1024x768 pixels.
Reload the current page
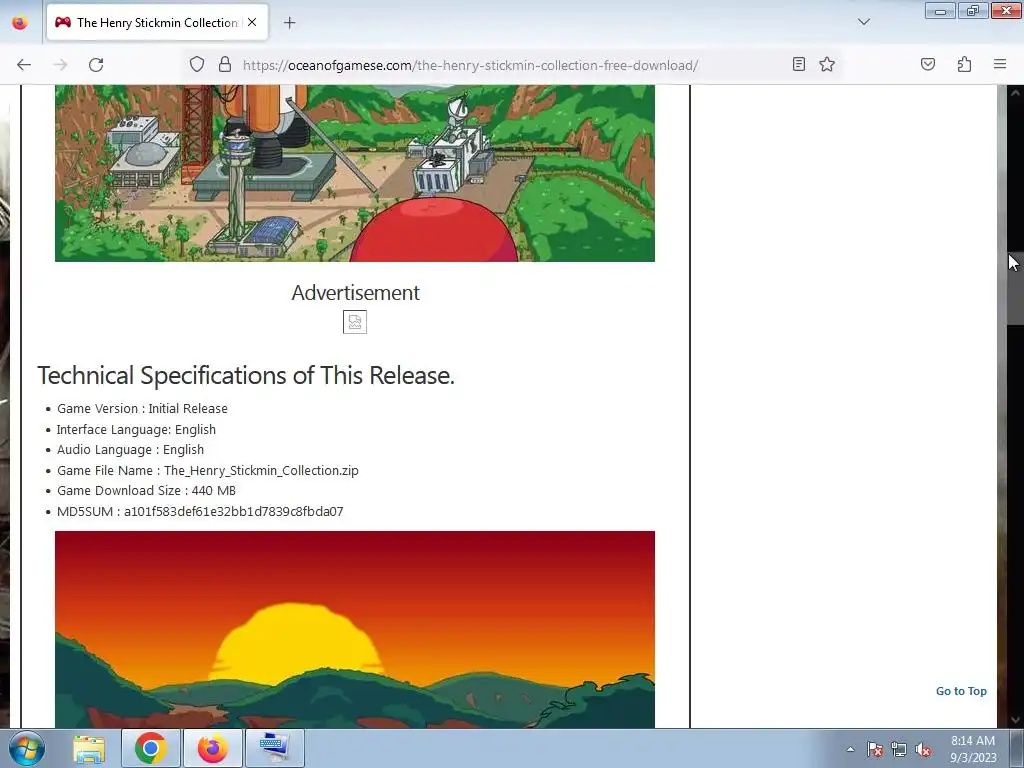[96, 65]
